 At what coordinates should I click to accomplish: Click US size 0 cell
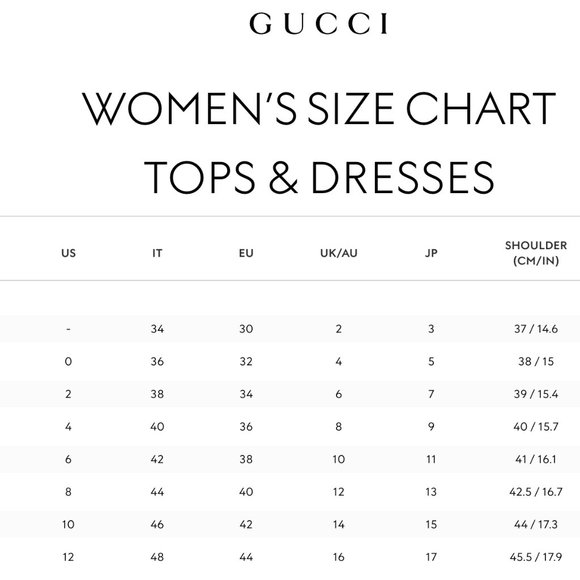pyautogui.click(x=68, y=361)
